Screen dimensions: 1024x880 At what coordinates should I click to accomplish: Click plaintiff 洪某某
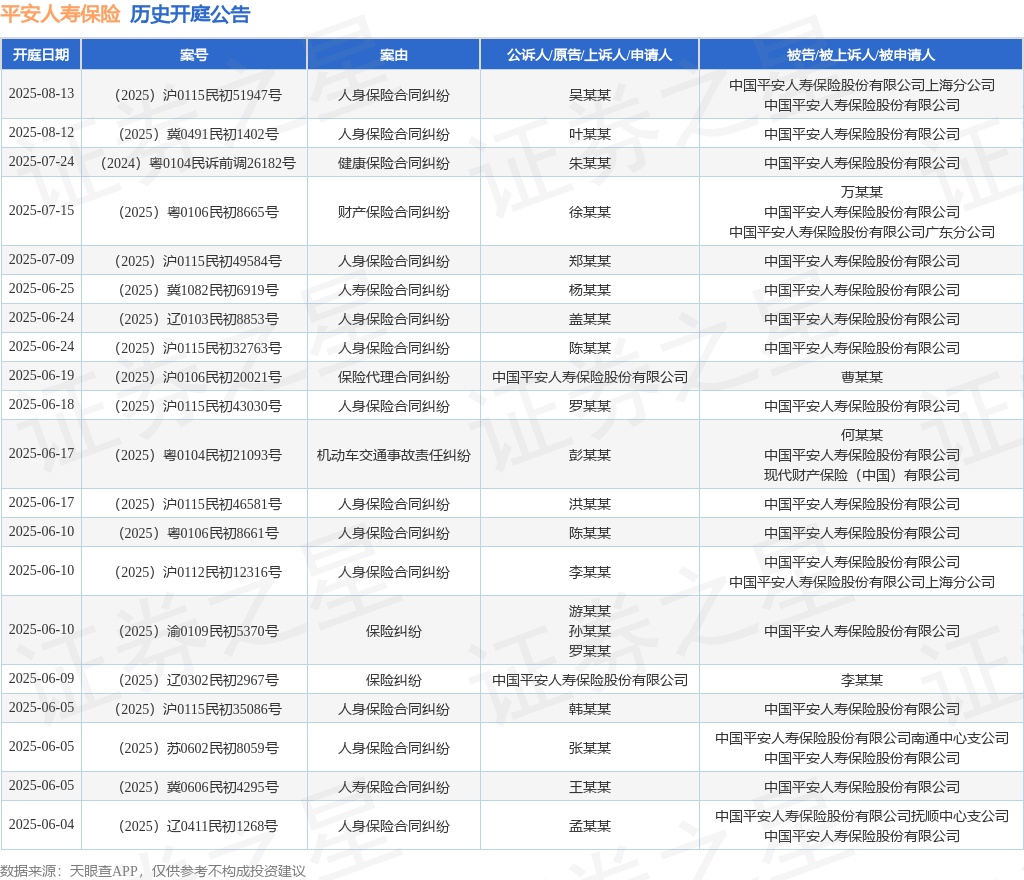590,504
